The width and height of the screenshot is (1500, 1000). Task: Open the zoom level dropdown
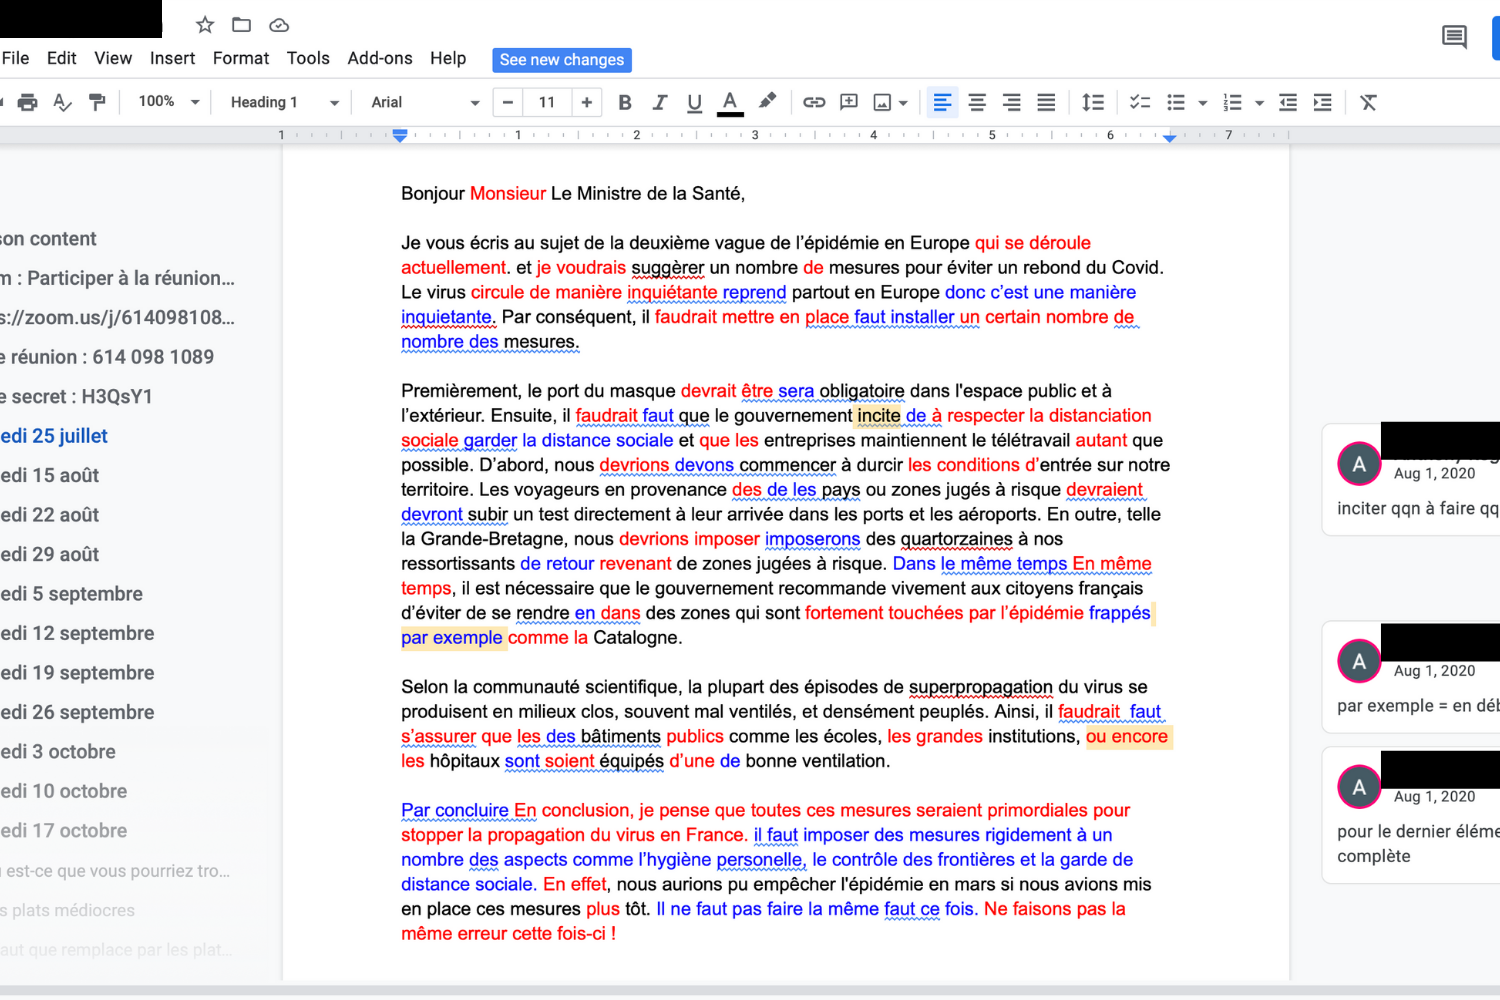point(168,102)
